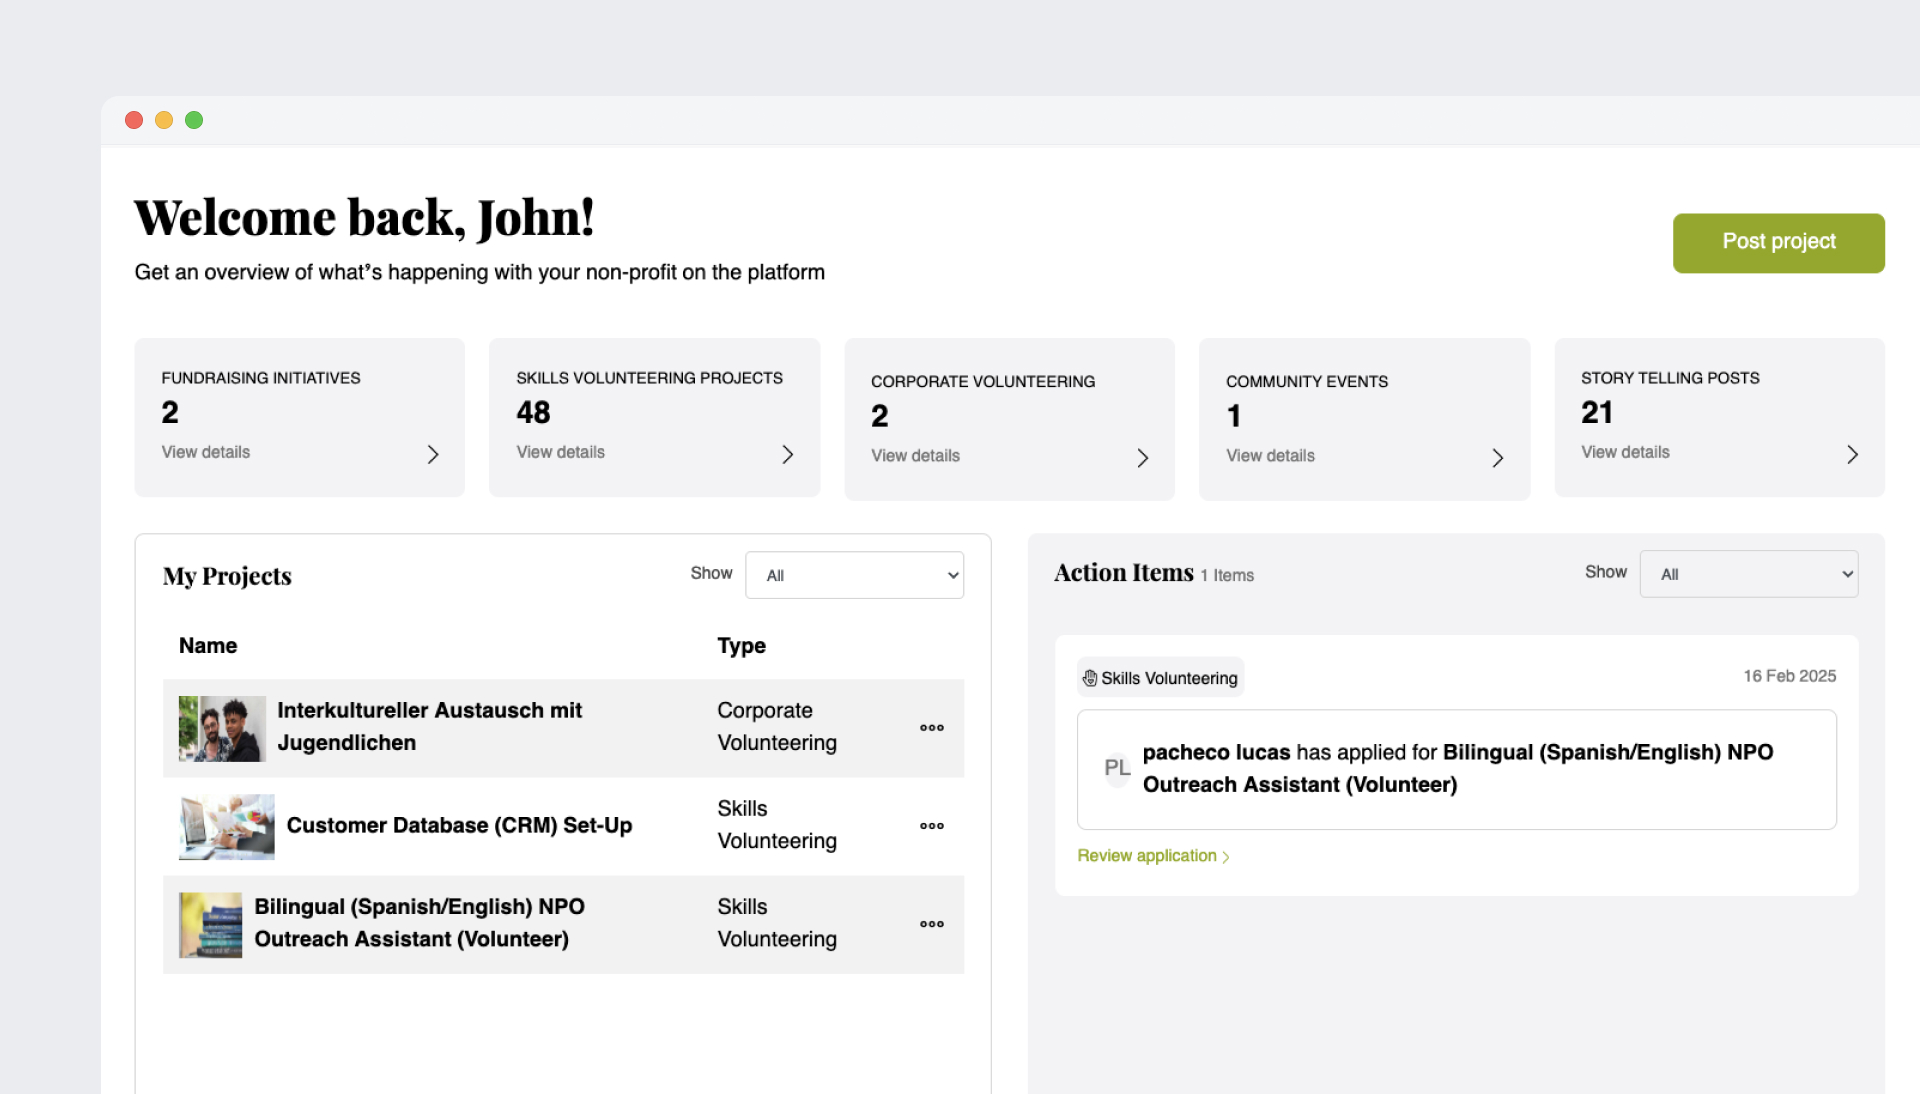This screenshot has width=1920, height=1094.
Task: Open three-dot menu for Interkultureller Austausch project
Action: point(931,728)
